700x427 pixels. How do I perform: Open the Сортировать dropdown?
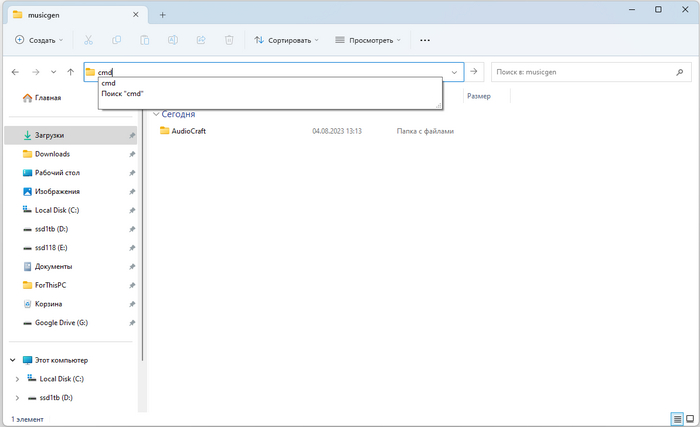click(286, 40)
